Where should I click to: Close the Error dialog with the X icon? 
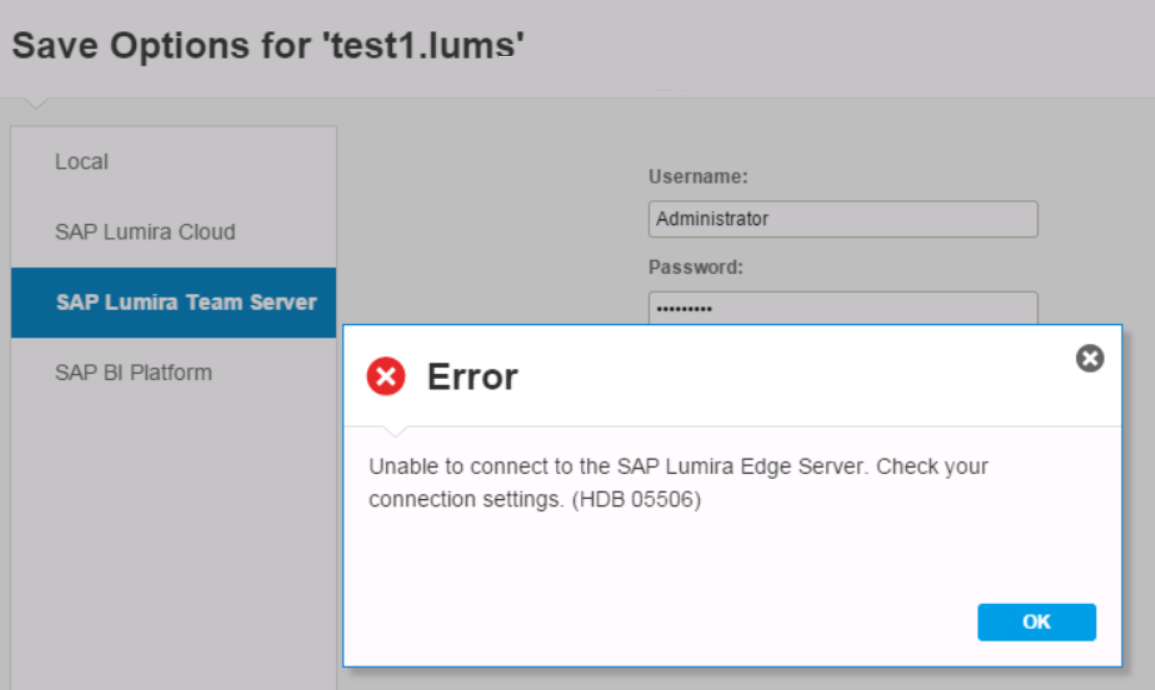(1089, 359)
